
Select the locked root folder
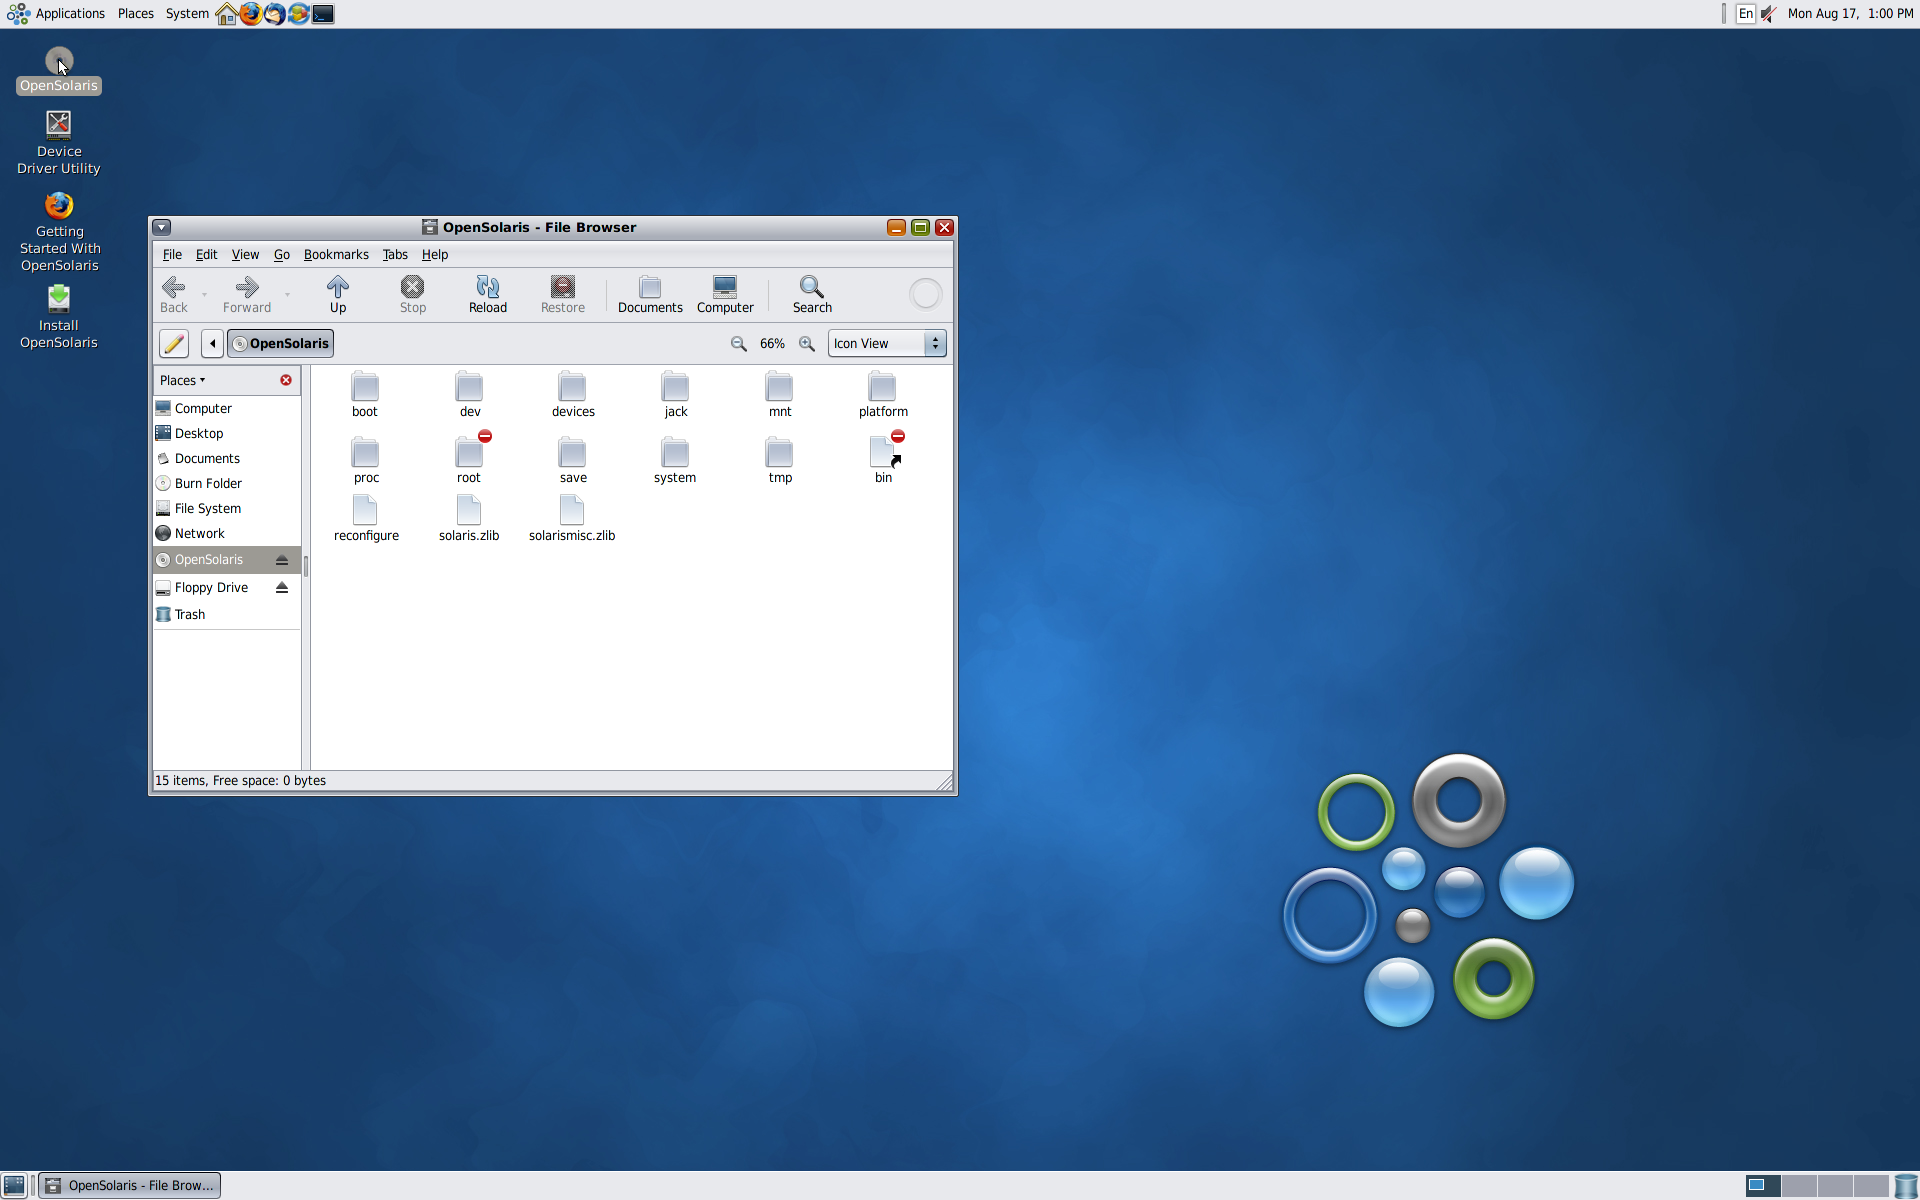pyautogui.click(x=469, y=458)
